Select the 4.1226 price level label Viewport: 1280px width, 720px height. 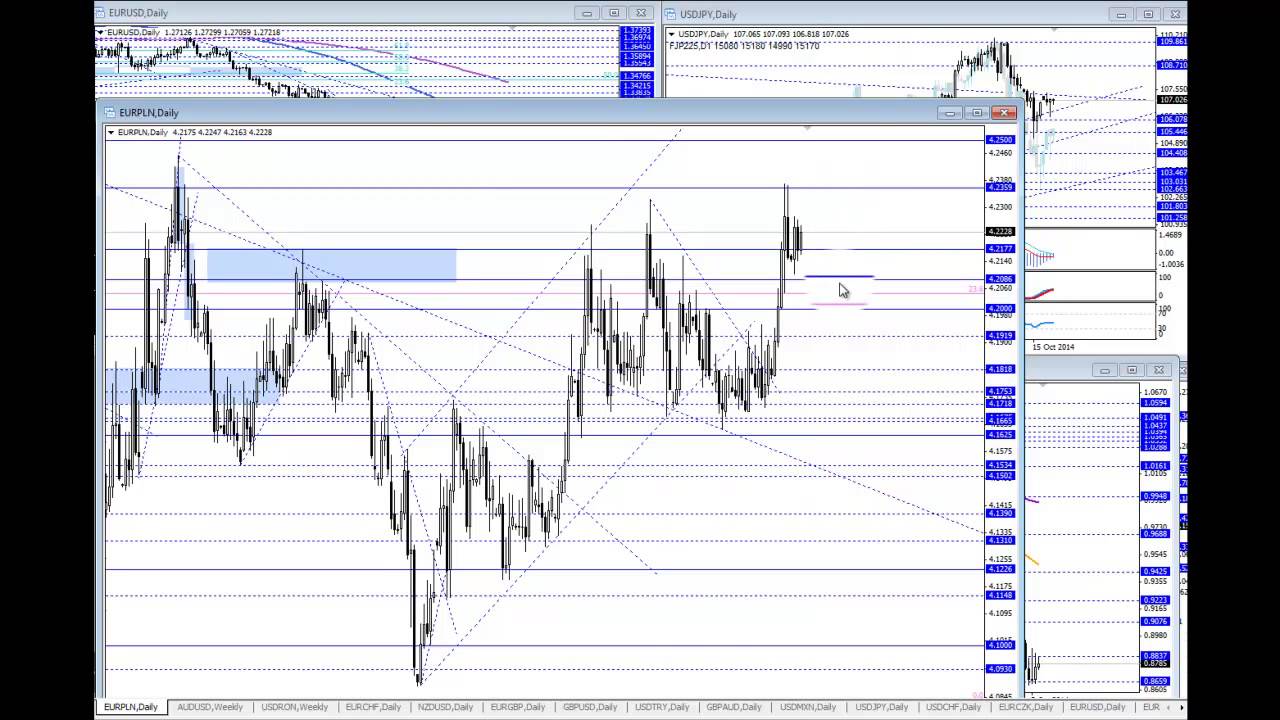click(x=1000, y=569)
